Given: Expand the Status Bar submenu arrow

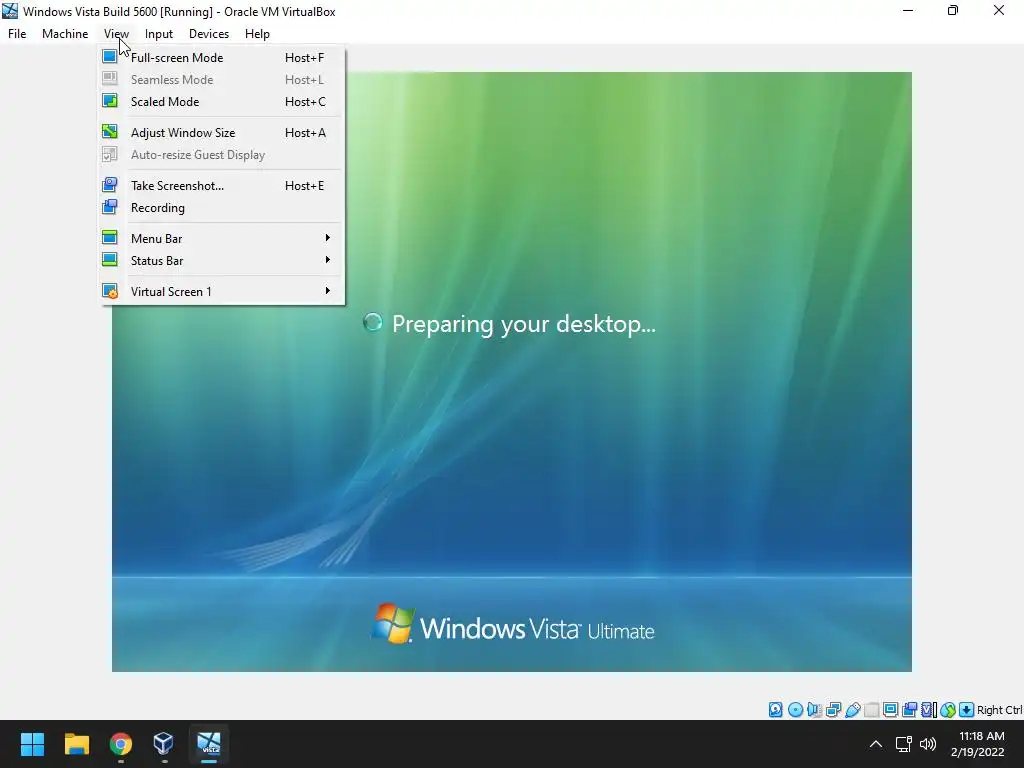Looking at the screenshot, I should pyautogui.click(x=328, y=260).
